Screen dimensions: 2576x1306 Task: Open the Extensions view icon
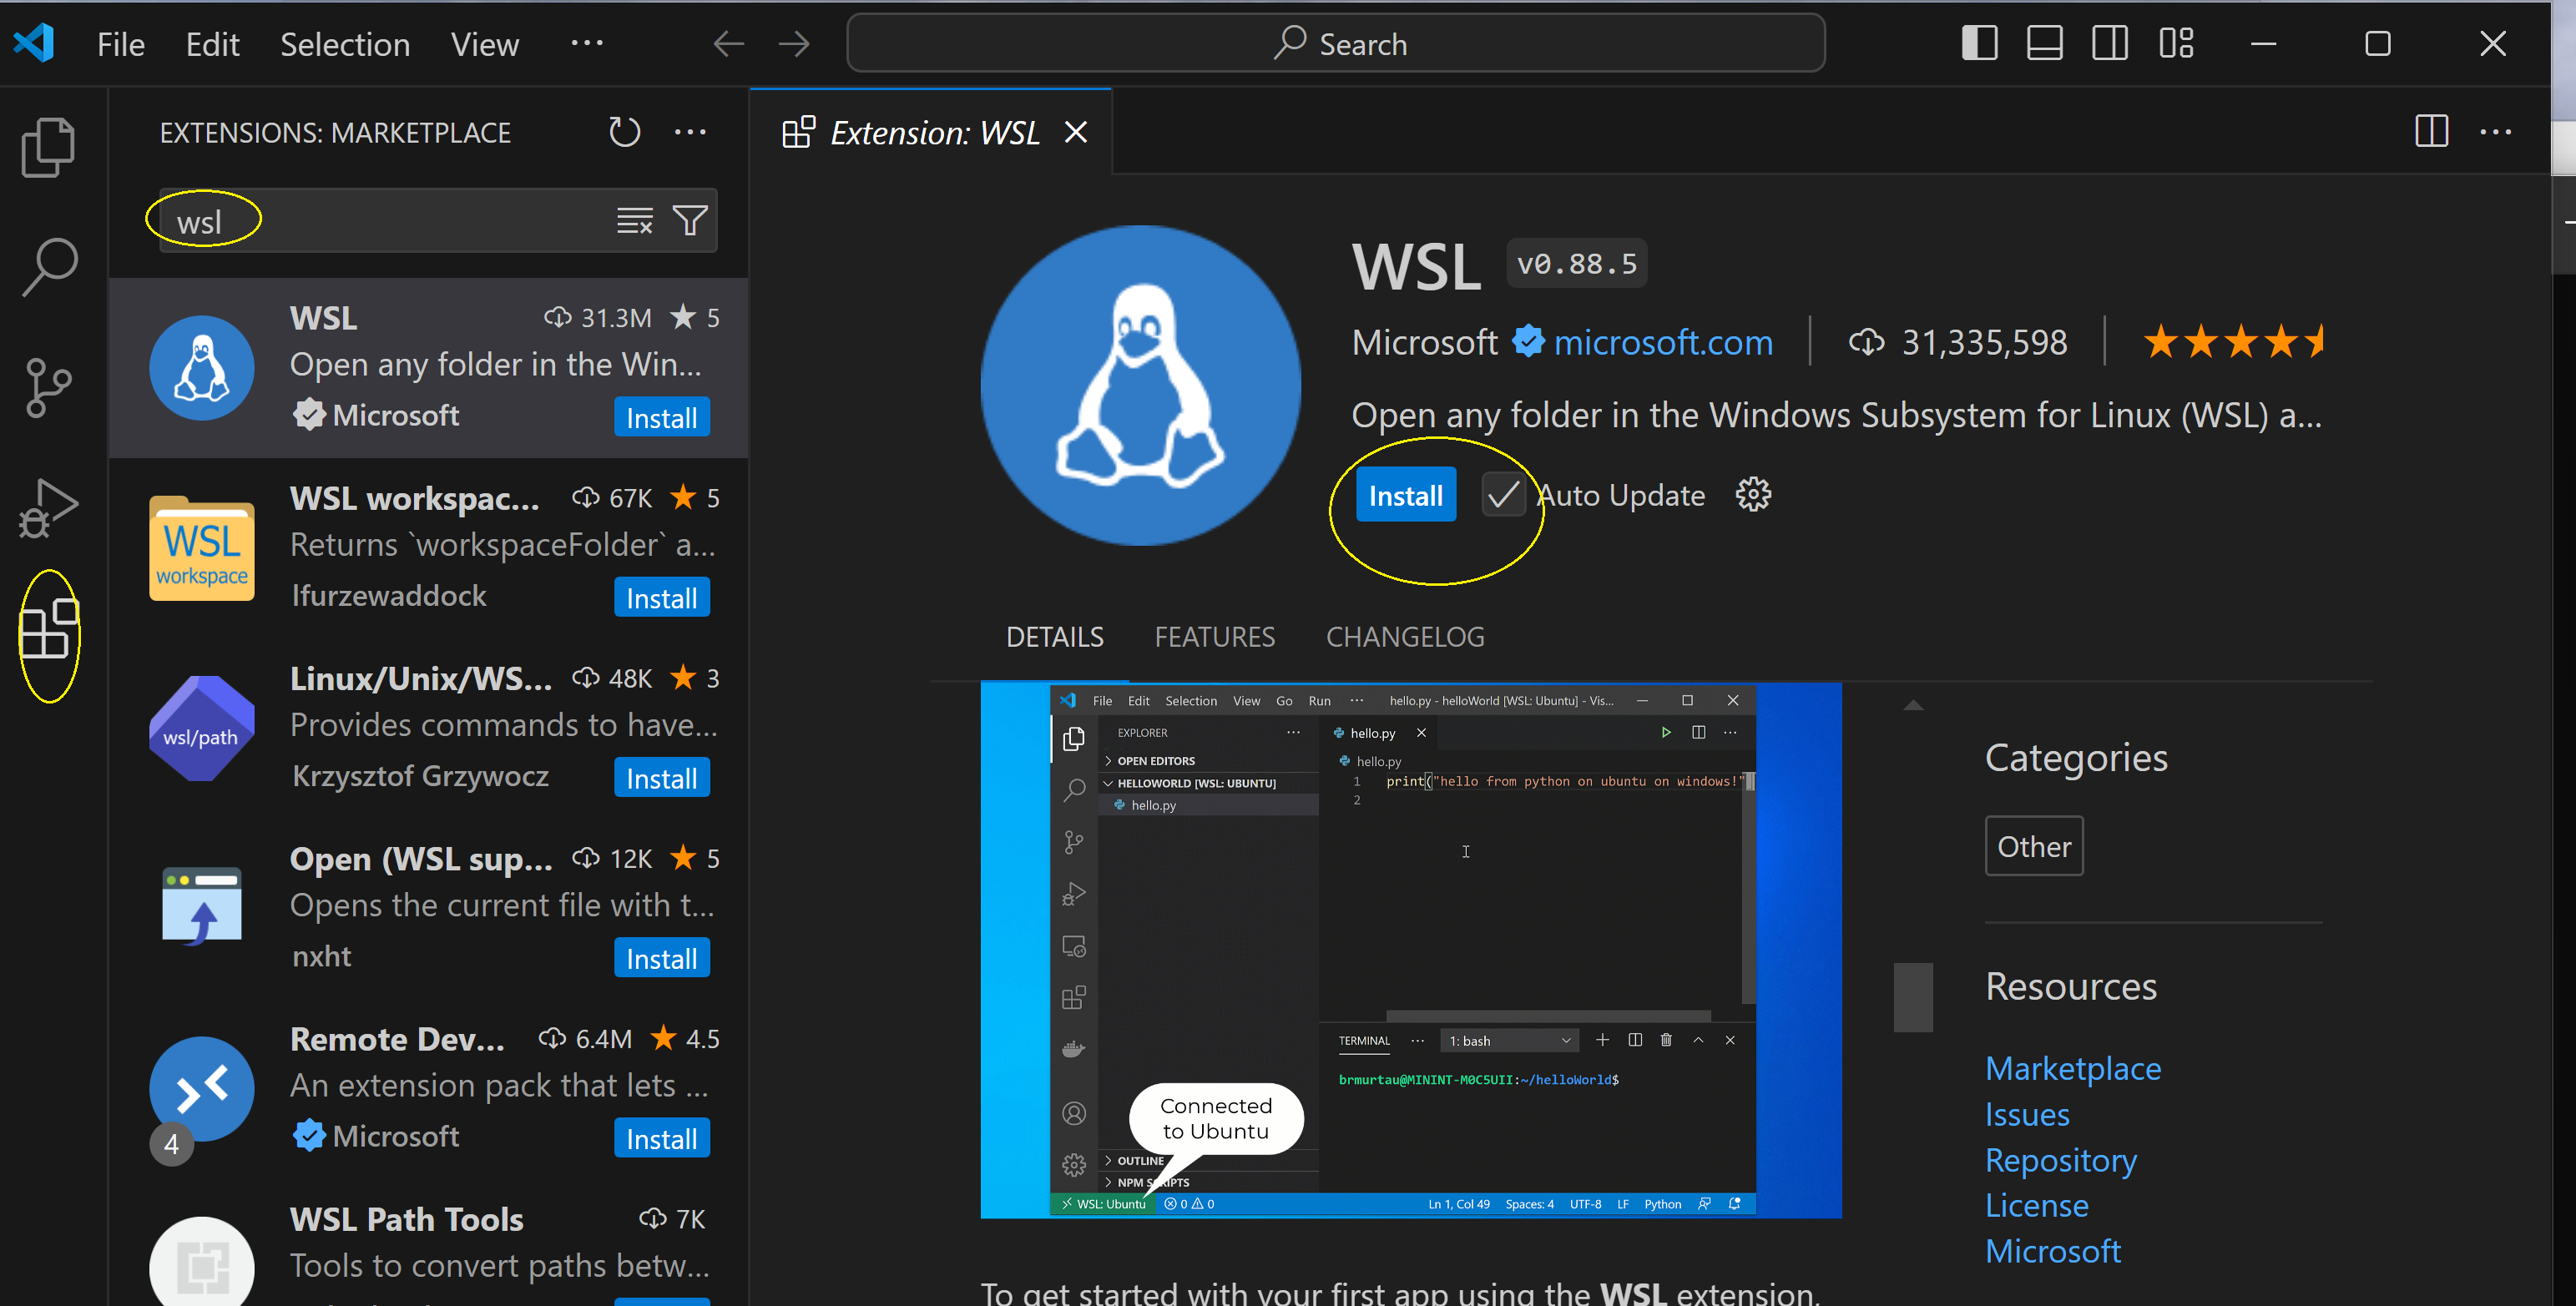click(48, 631)
